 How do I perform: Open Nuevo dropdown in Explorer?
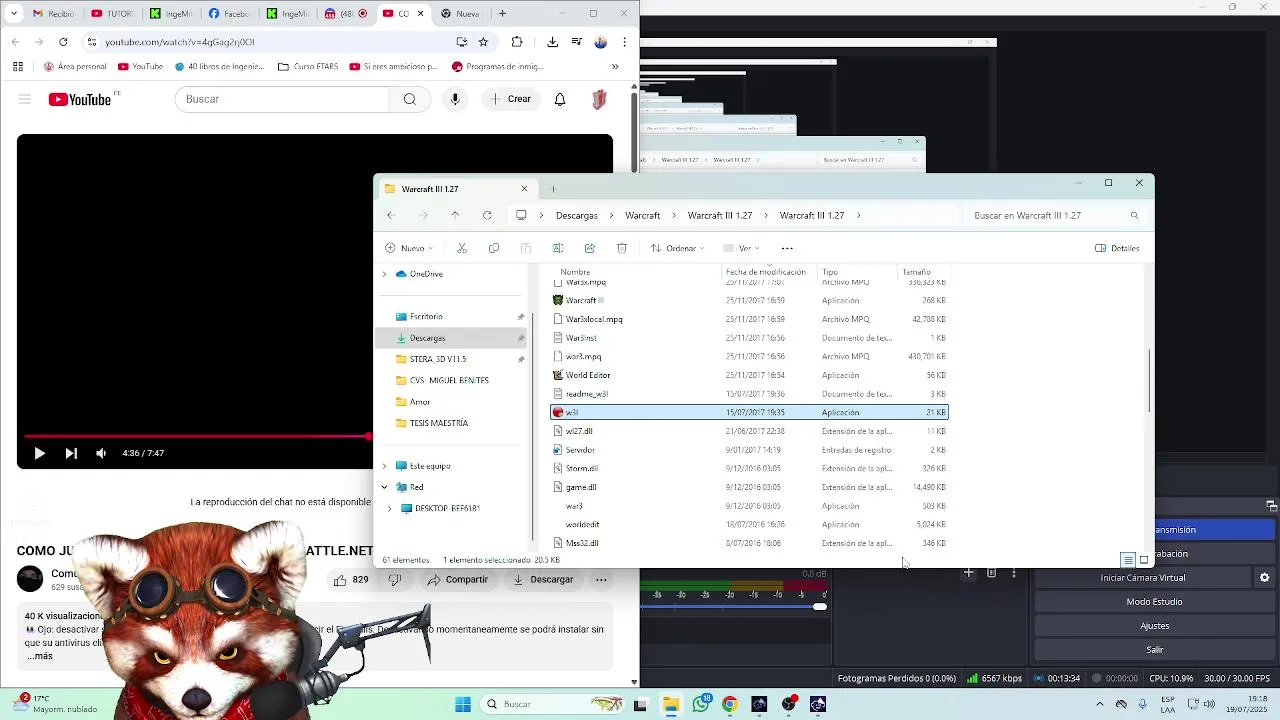pyautogui.click(x=409, y=248)
